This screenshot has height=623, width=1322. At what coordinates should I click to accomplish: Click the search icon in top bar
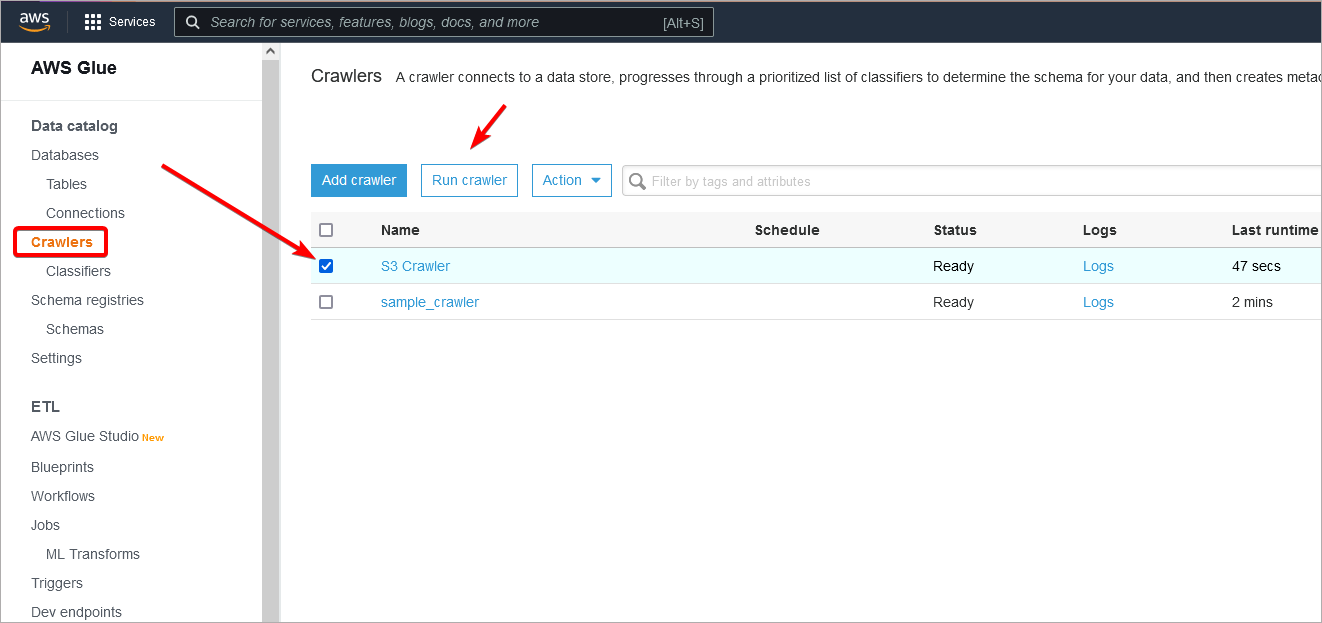pyautogui.click(x=192, y=22)
